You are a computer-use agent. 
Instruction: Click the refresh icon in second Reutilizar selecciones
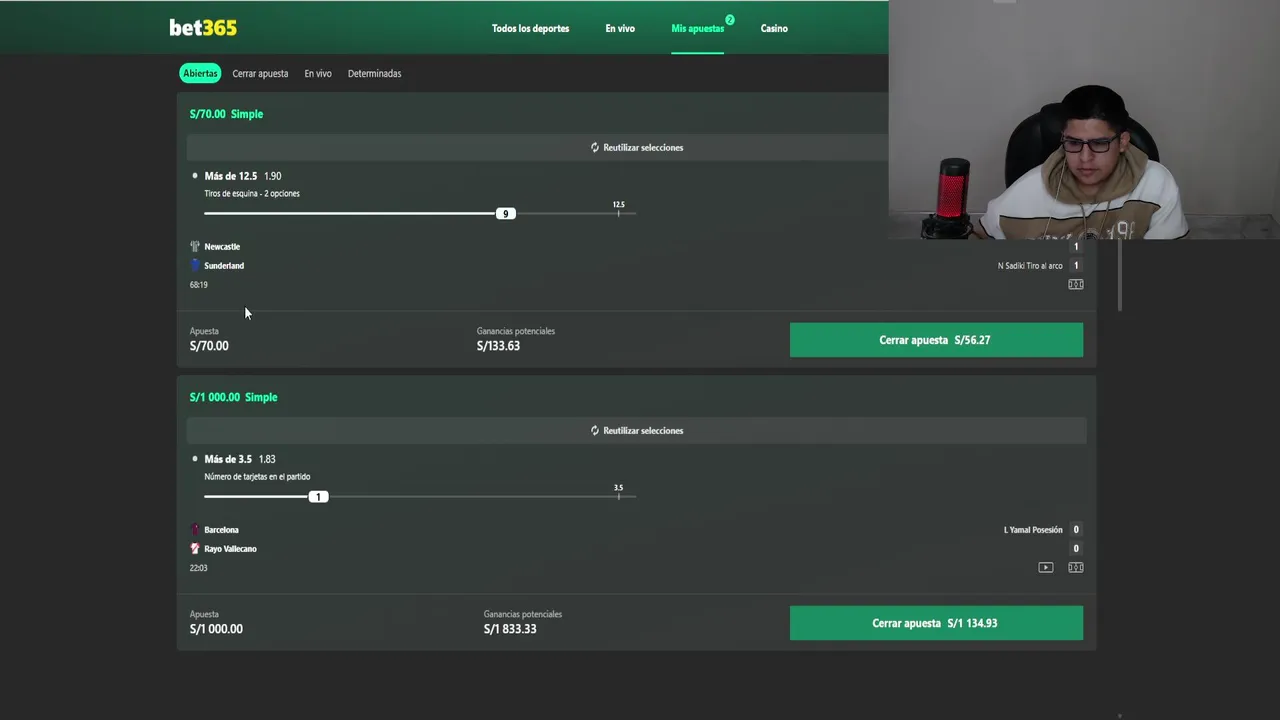click(594, 430)
